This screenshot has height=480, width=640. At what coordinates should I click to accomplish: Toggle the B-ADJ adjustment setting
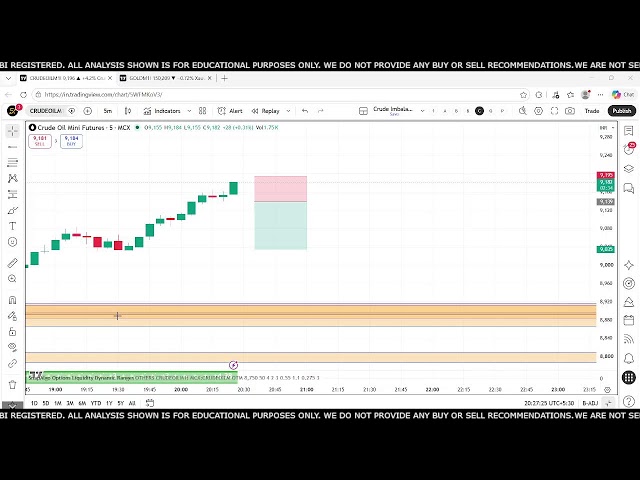pyautogui.click(x=590, y=403)
